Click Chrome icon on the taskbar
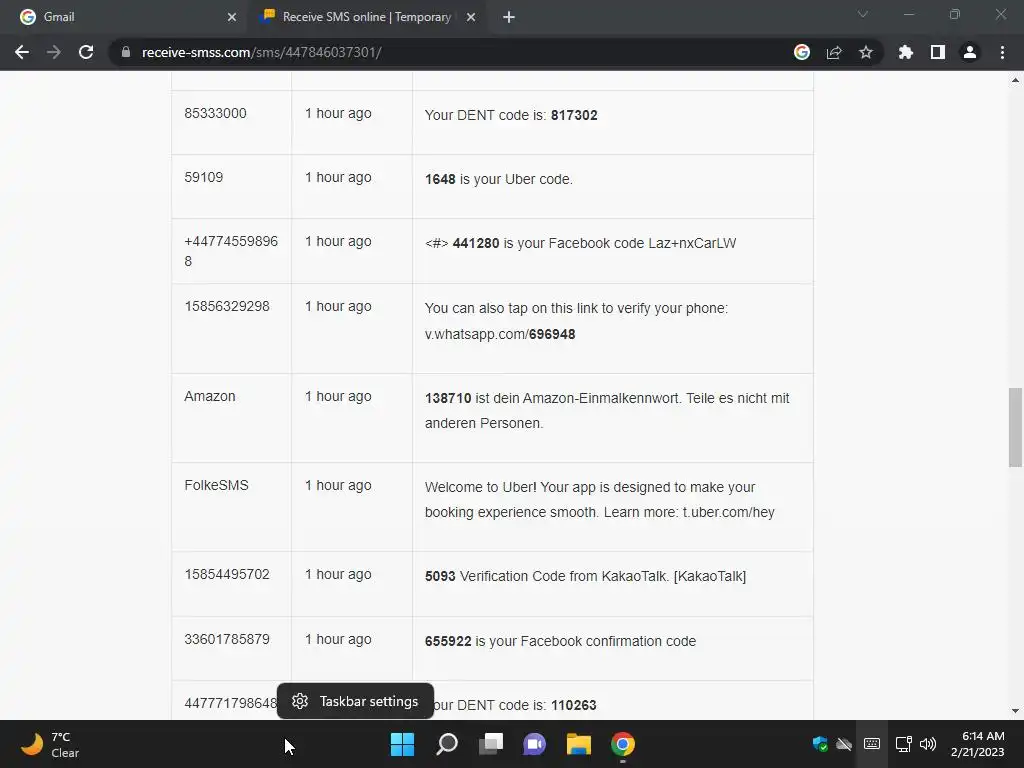The height and width of the screenshot is (768, 1024). click(623, 744)
